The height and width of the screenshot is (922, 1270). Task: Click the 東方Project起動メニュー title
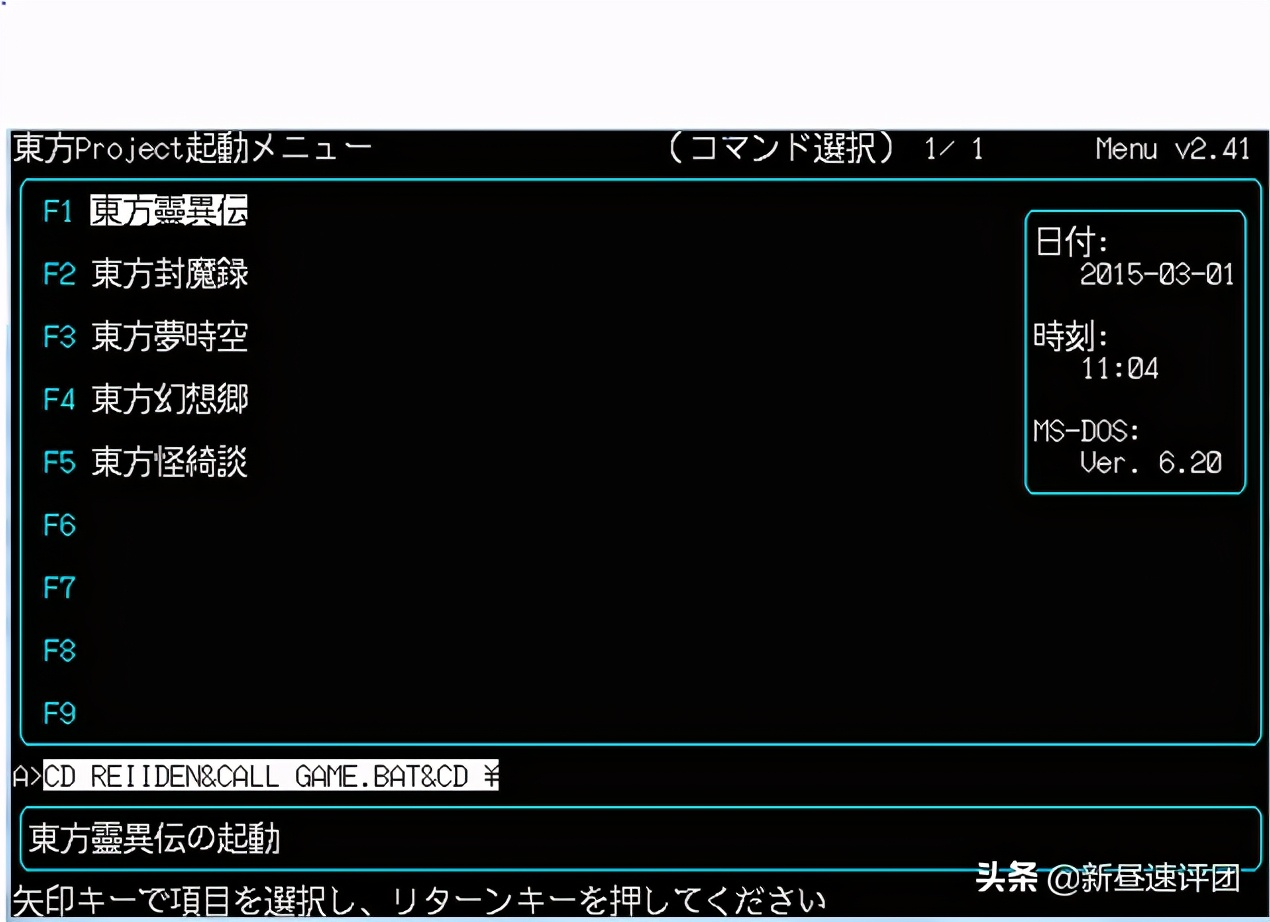pyautogui.click(x=190, y=148)
